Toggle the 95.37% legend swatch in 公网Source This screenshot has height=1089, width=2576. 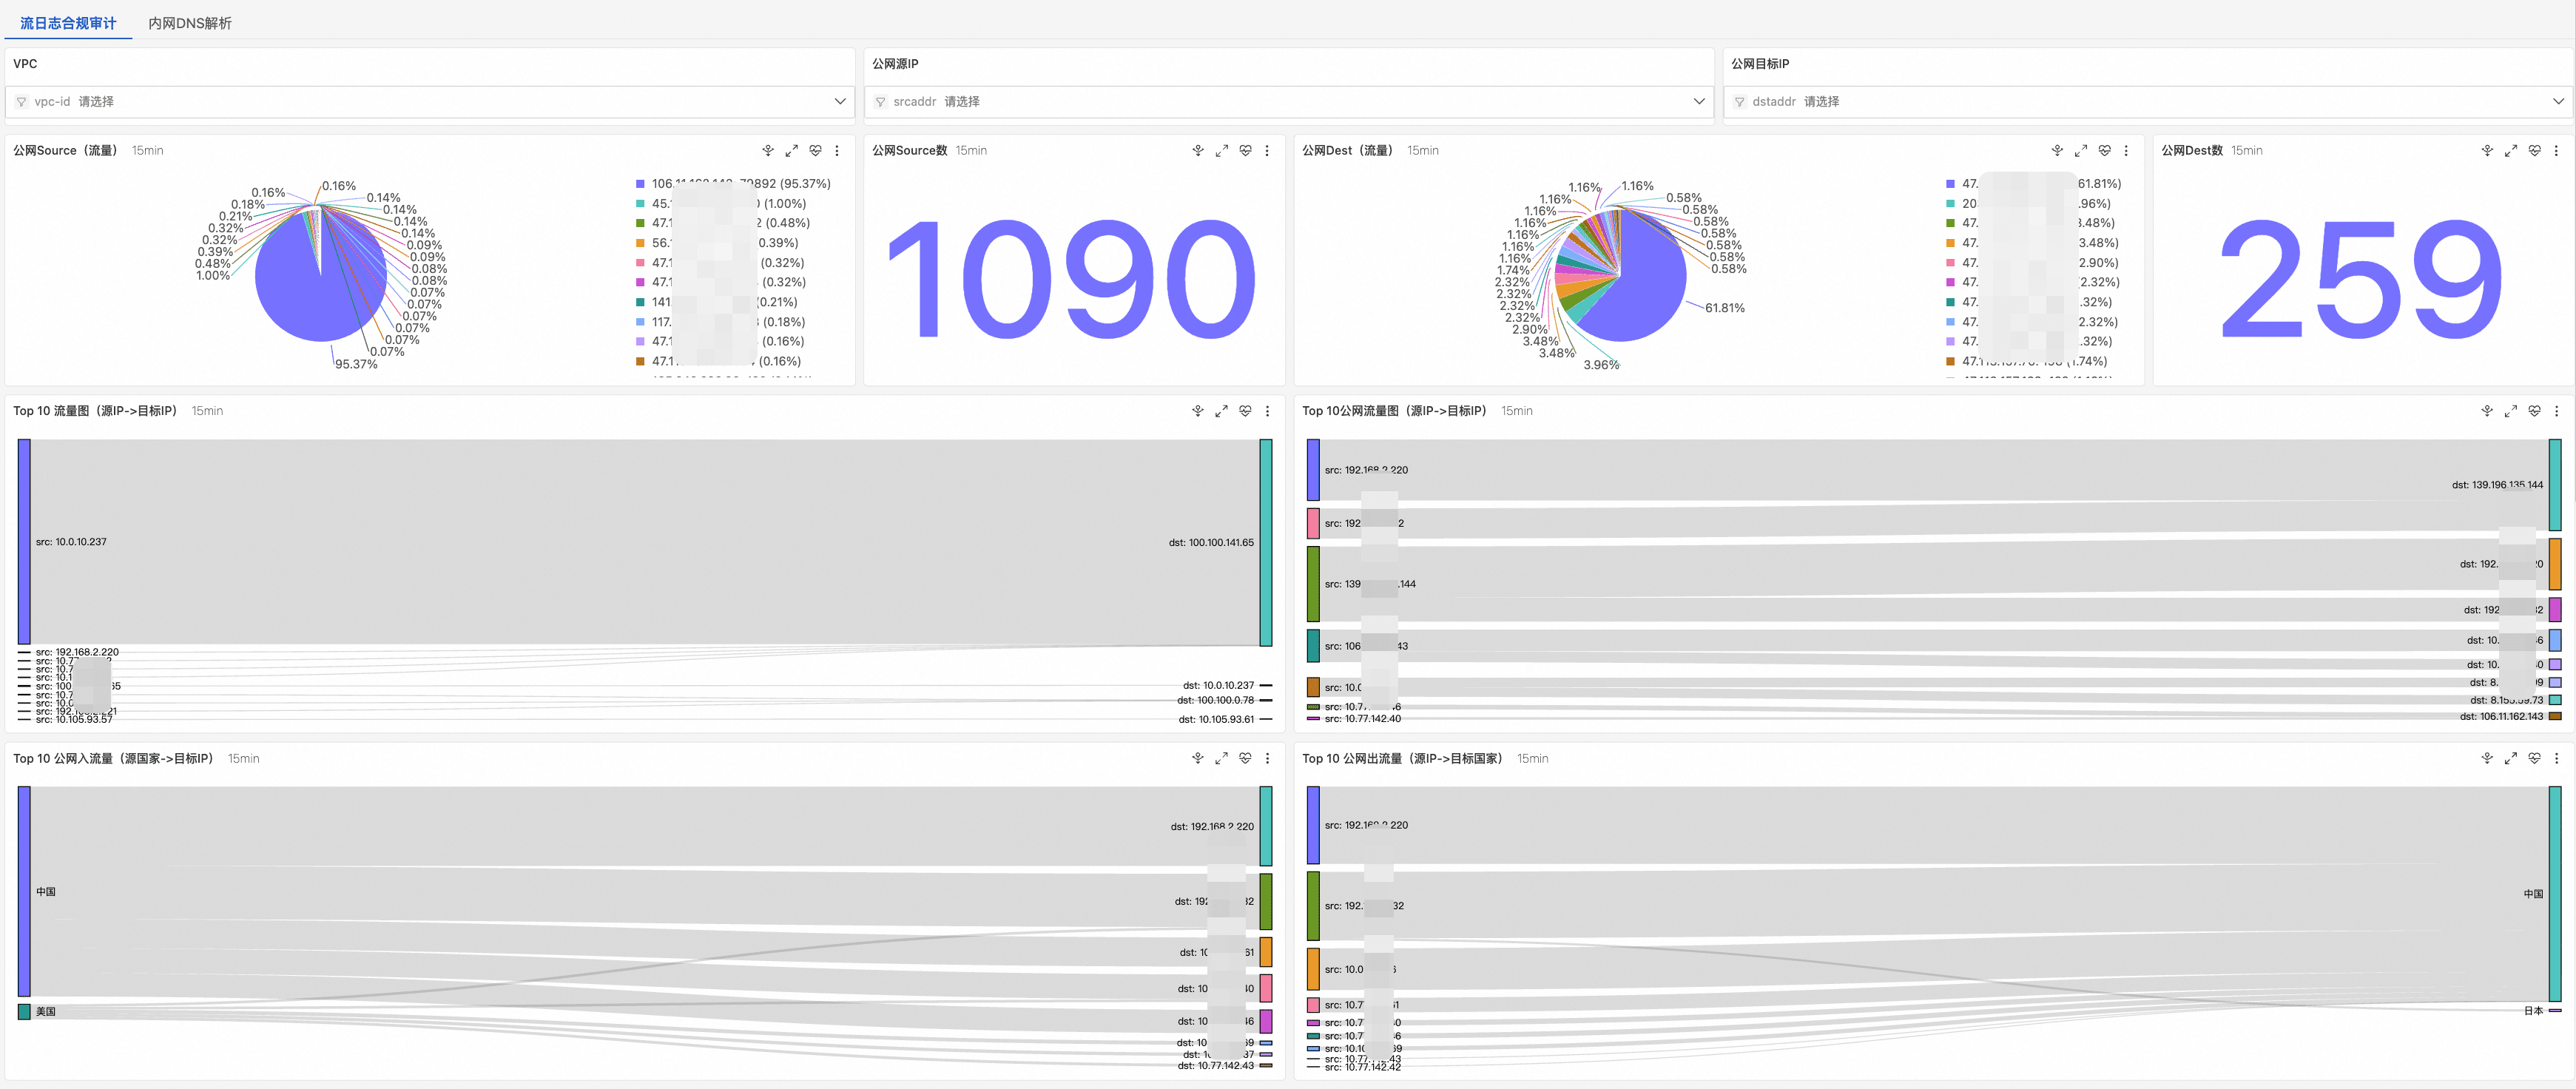[640, 184]
